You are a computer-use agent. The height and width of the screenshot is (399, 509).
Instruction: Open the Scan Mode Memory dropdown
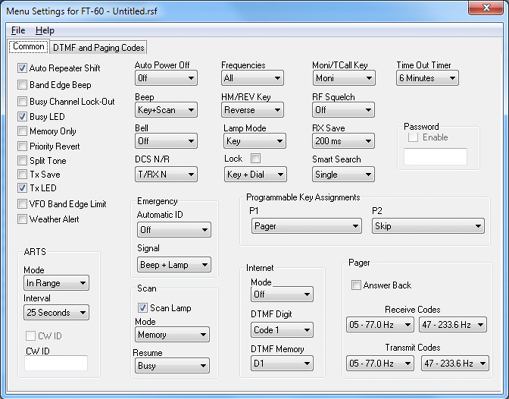click(x=172, y=334)
